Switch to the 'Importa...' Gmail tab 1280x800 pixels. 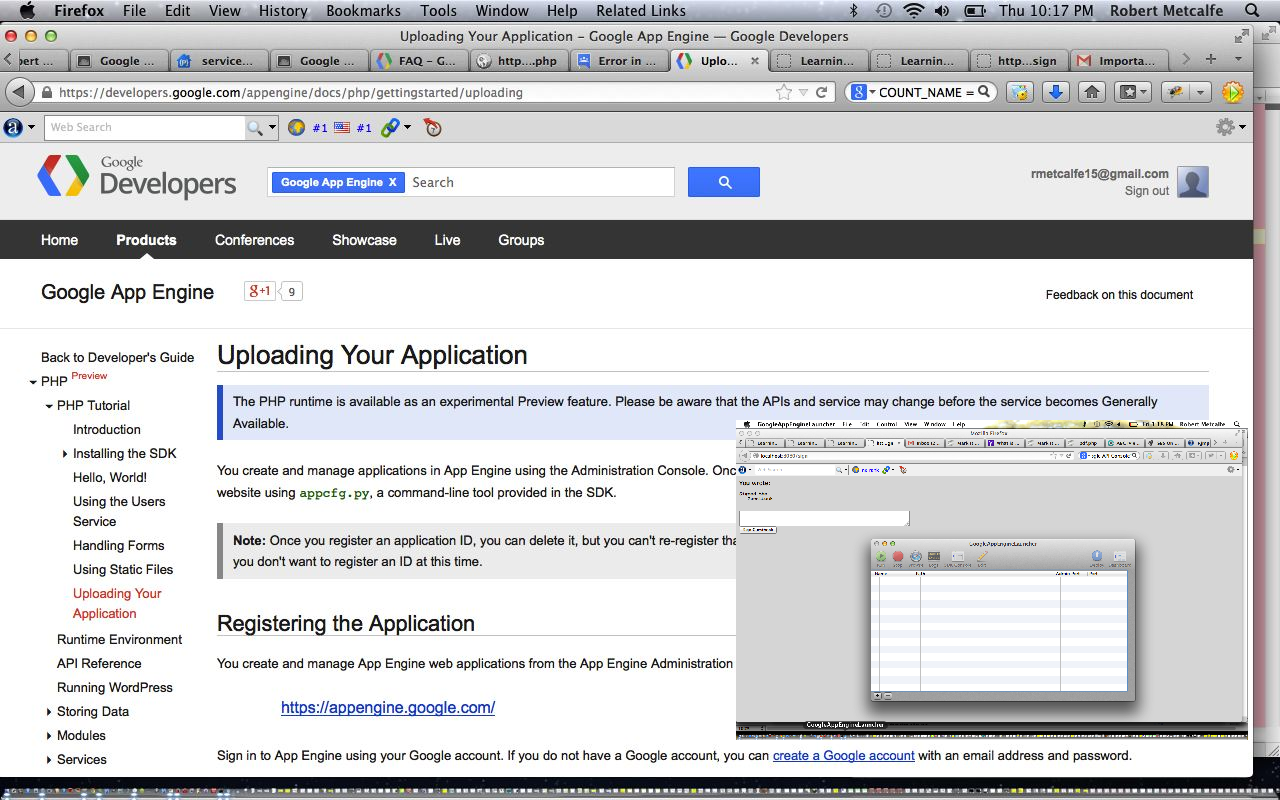1120,60
